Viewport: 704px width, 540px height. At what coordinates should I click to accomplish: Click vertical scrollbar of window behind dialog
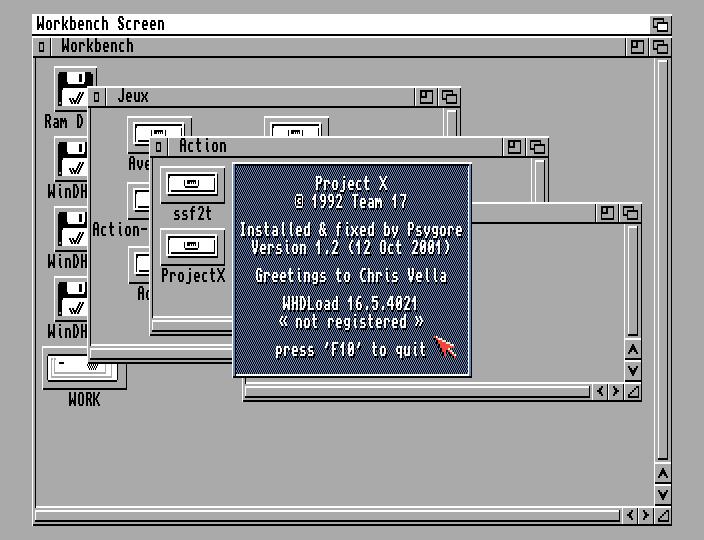tap(633, 281)
